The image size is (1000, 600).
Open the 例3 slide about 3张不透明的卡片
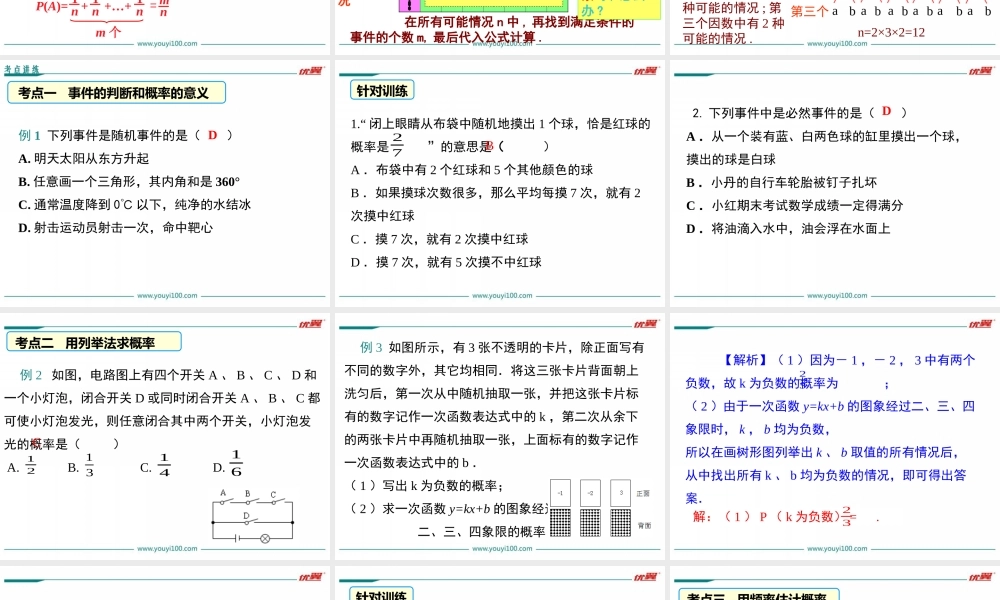[x=500, y=437]
